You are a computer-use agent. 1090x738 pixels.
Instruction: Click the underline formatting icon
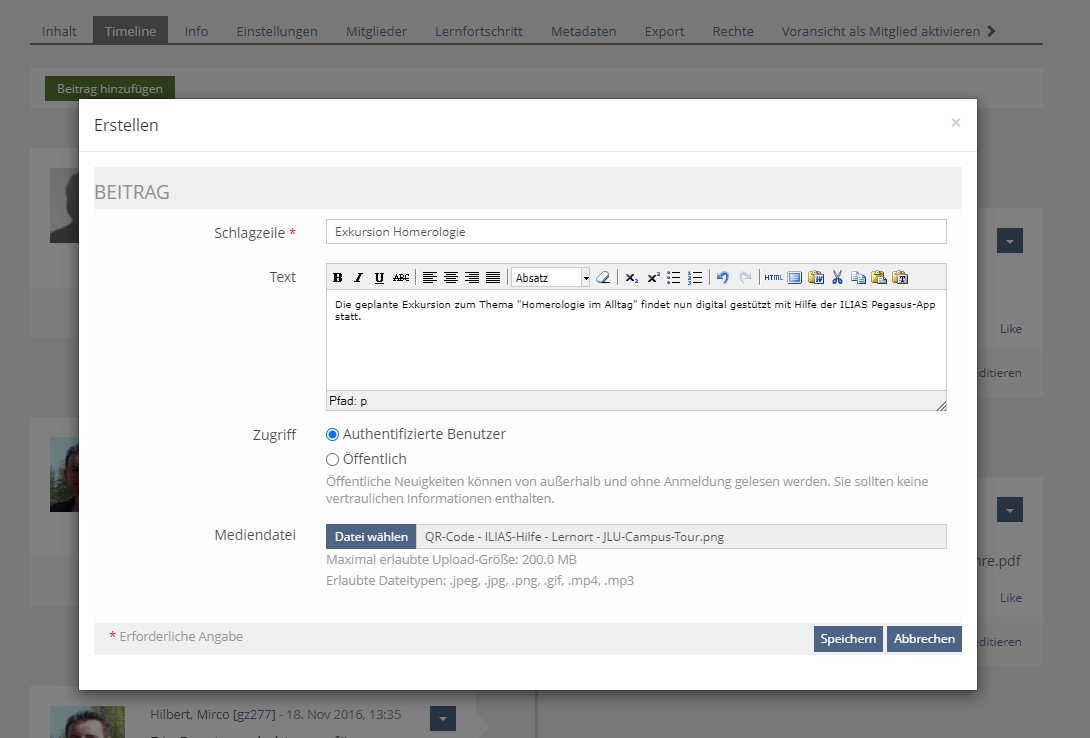coord(379,278)
